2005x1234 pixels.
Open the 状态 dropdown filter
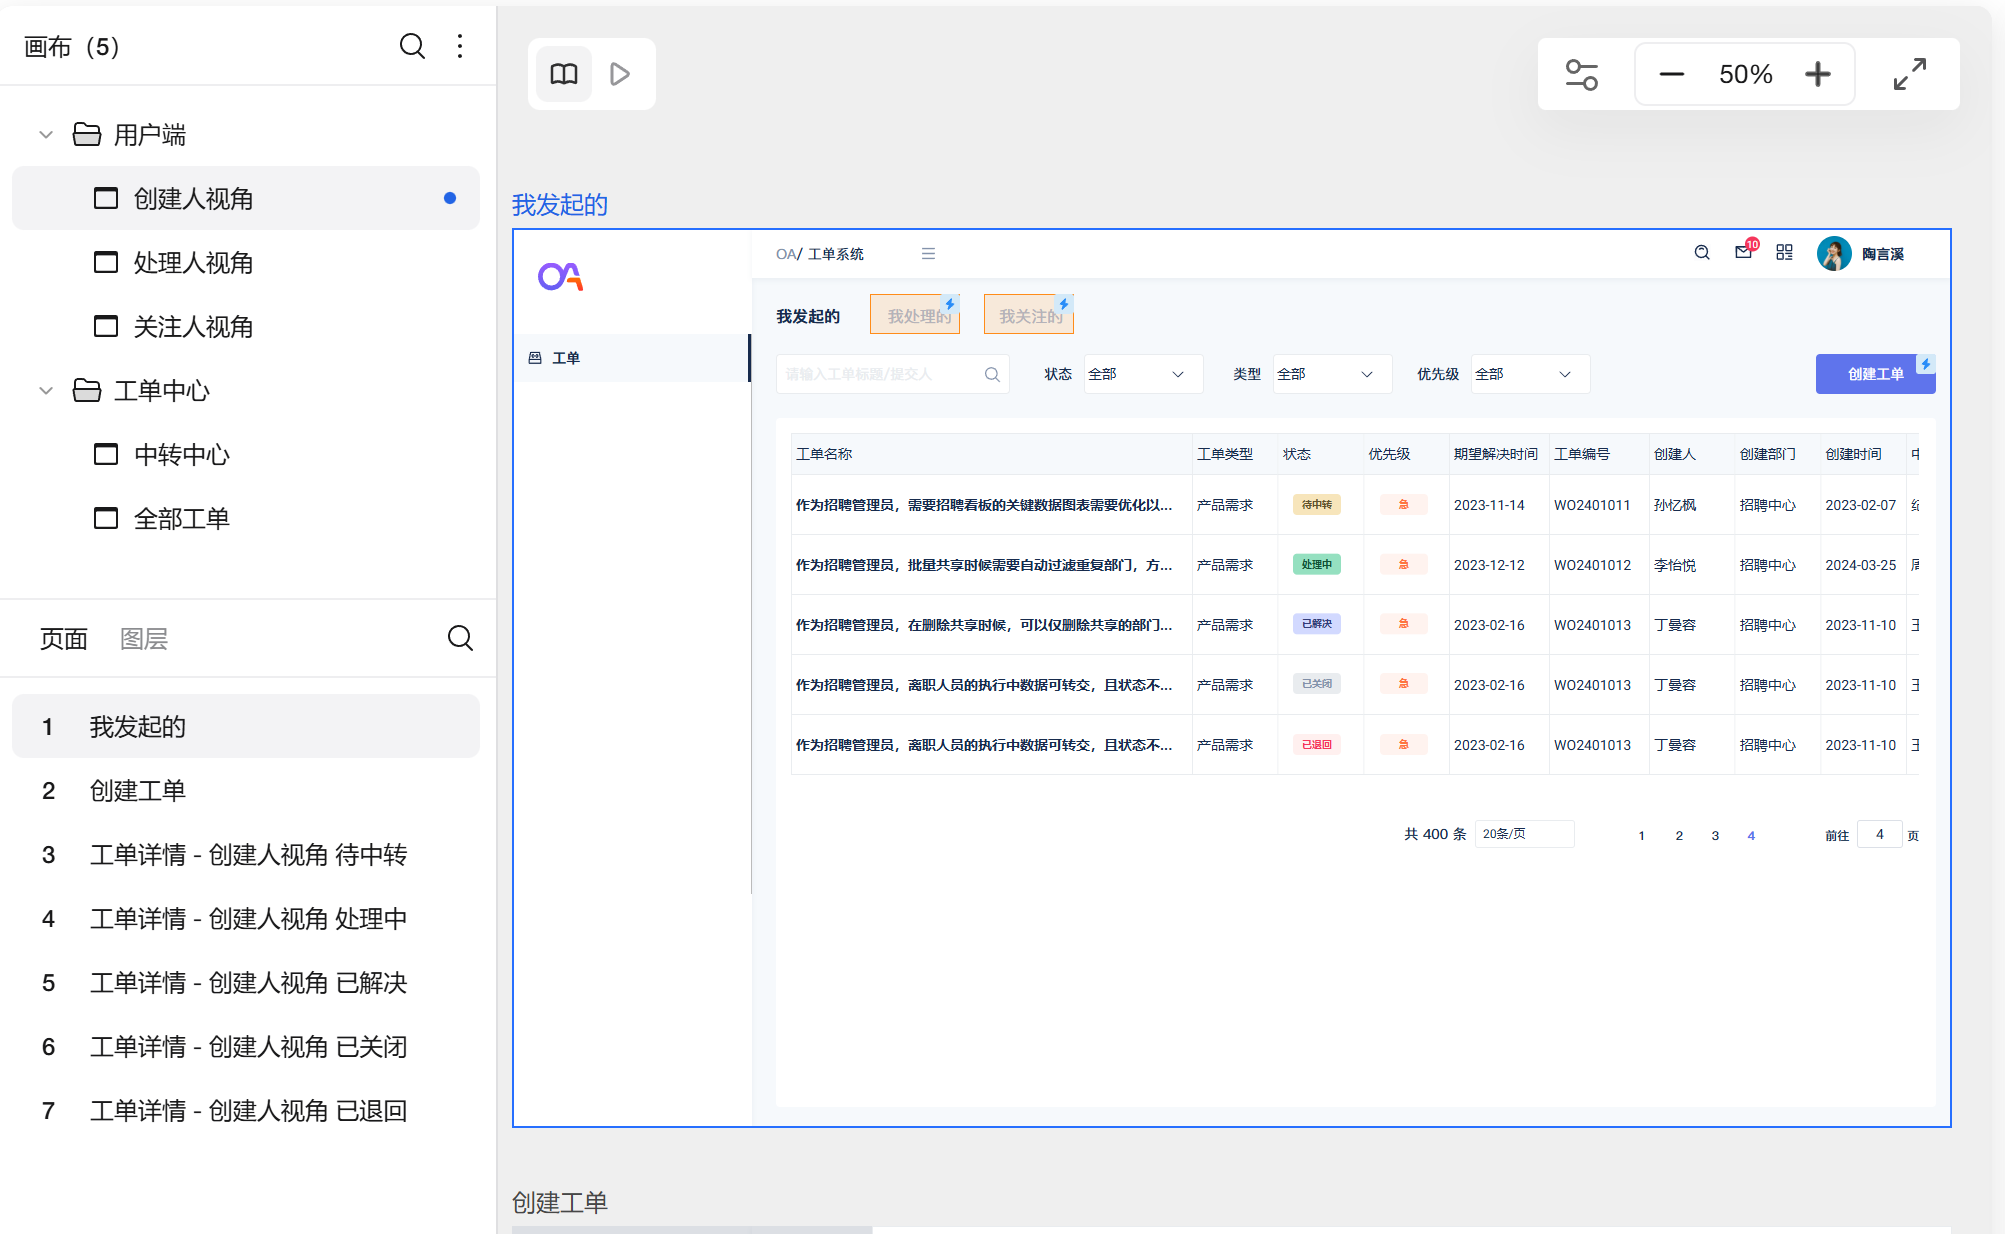[1141, 374]
